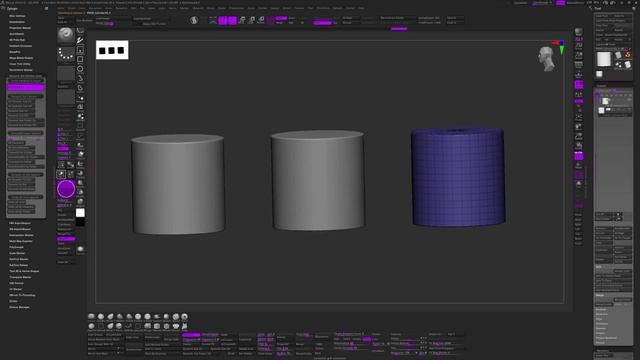Image resolution: width=640 pixels, height=360 pixels.
Task: Click the XYZ axis orientation gizmo
Action: tap(559, 47)
